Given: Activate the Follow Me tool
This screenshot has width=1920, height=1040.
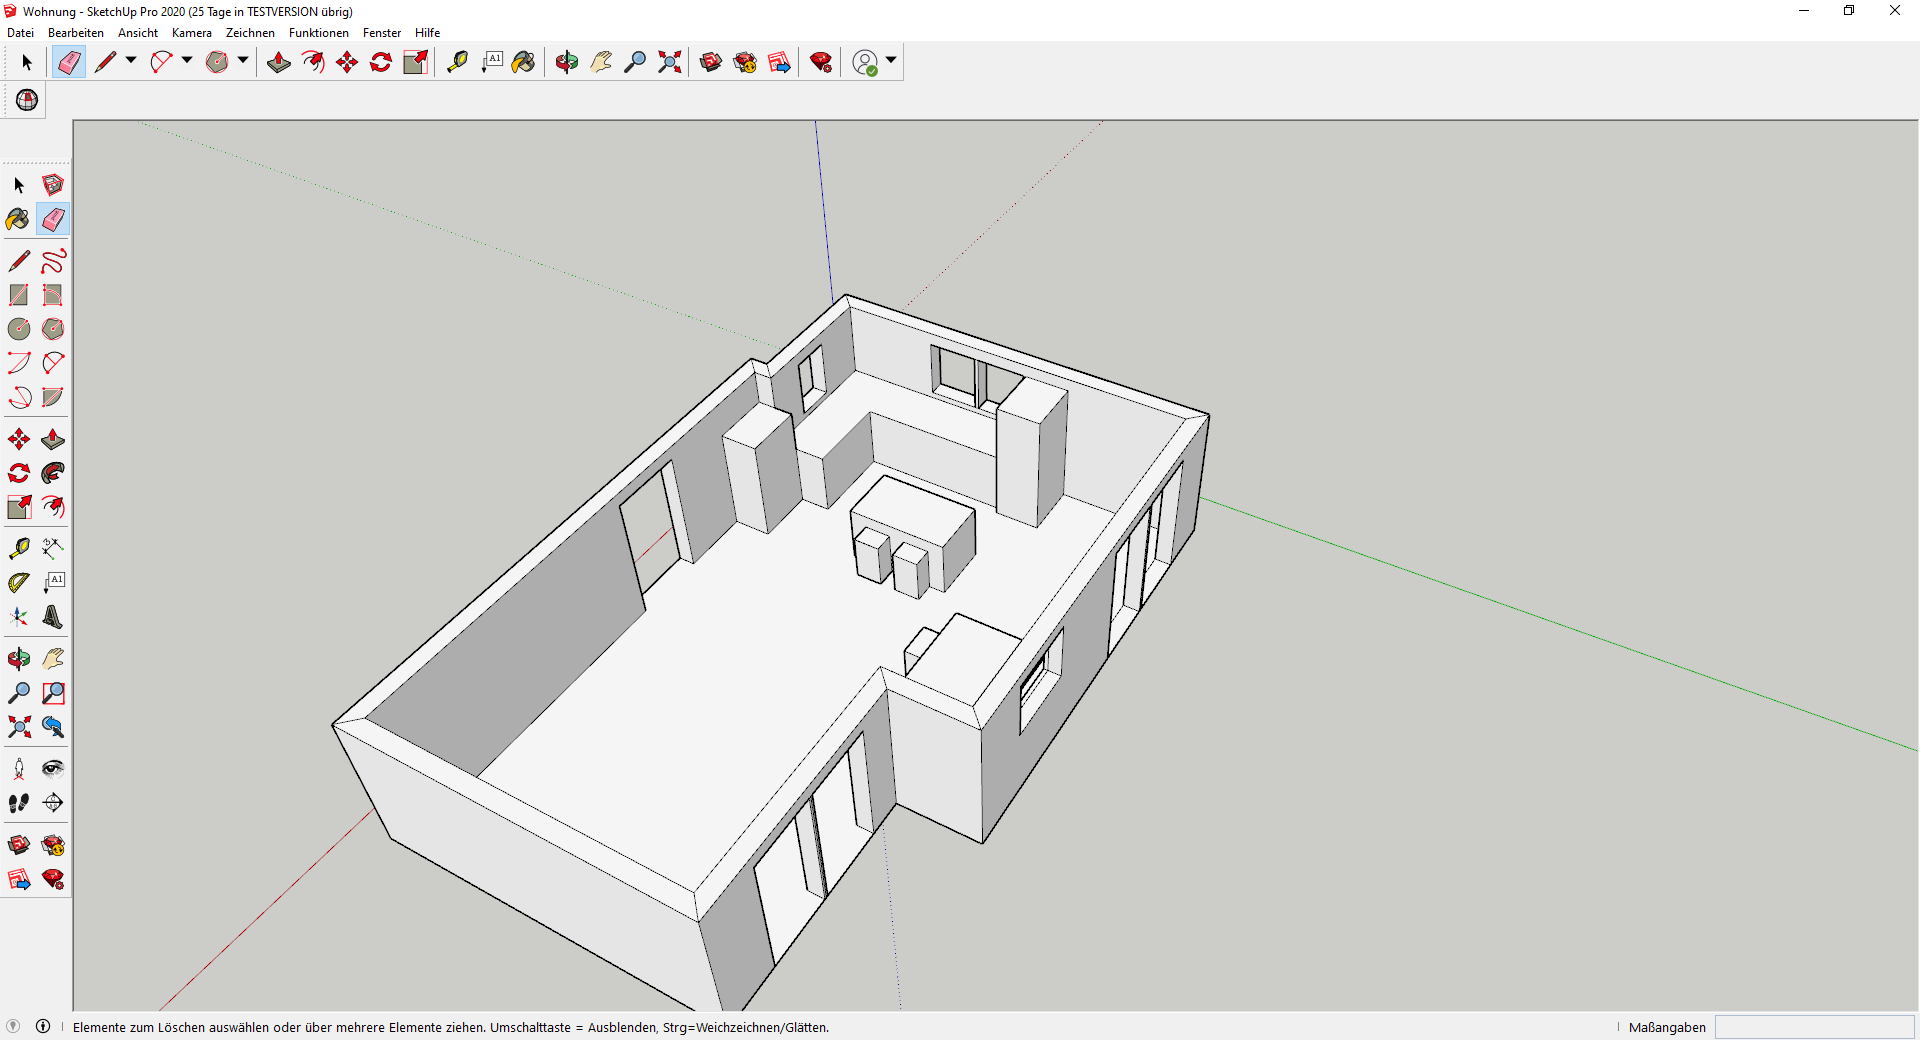Looking at the screenshot, I should click(53, 473).
